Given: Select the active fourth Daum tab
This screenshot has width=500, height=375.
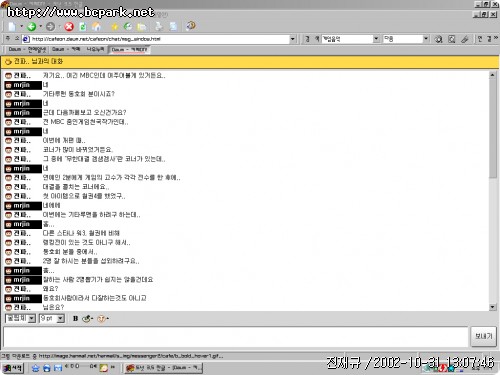Looking at the screenshot, I should (129, 50).
